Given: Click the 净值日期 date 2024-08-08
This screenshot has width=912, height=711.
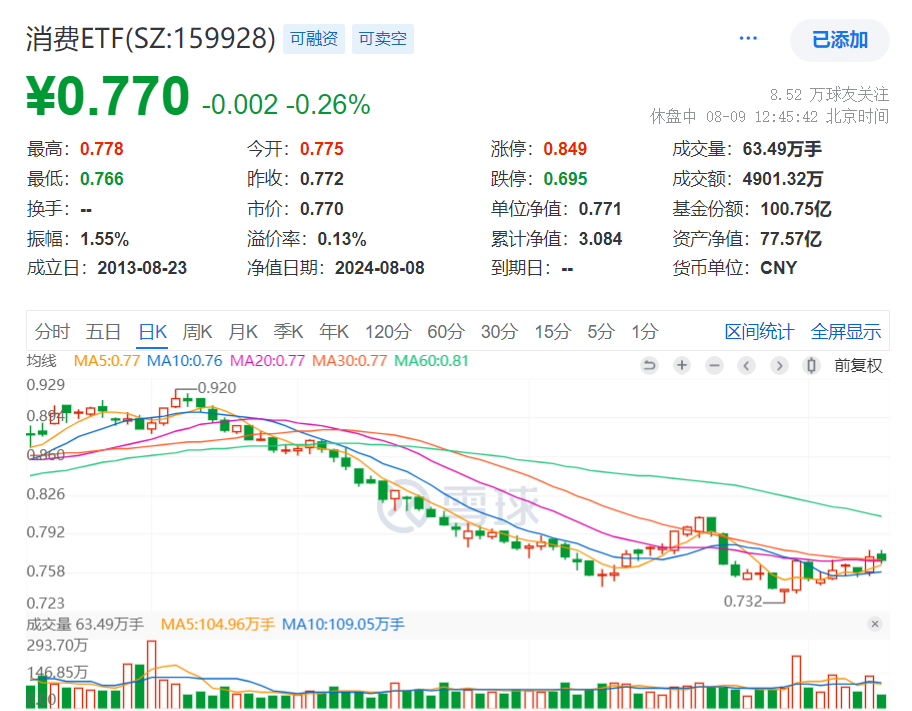Looking at the screenshot, I should click(380, 268).
